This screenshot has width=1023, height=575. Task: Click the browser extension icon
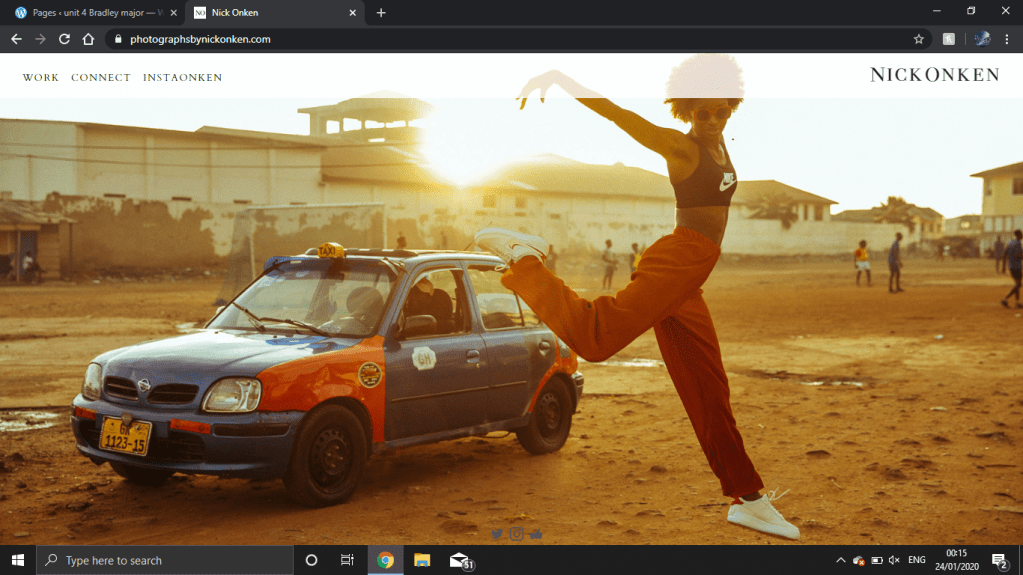point(949,39)
